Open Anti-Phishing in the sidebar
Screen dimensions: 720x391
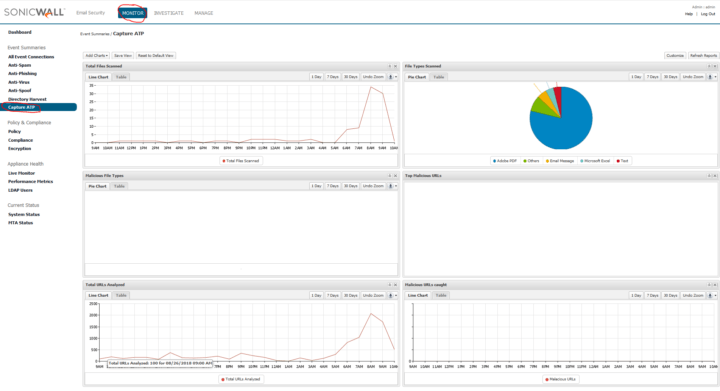tap(22, 73)
